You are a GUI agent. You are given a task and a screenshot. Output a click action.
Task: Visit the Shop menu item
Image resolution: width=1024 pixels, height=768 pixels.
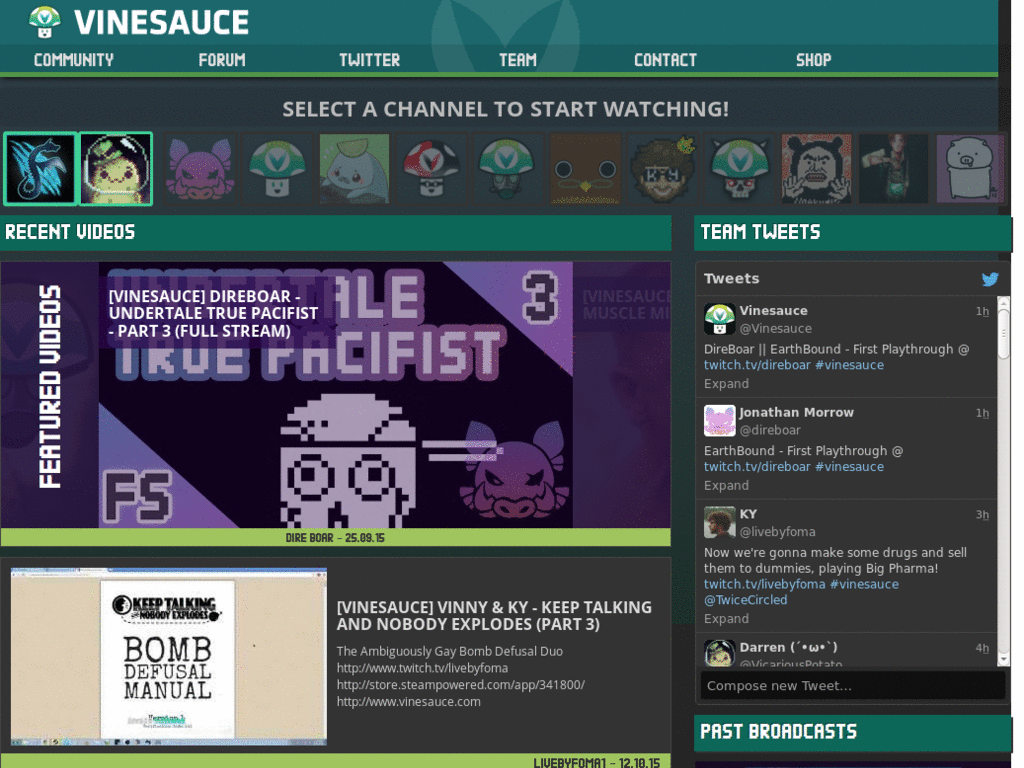814,60
